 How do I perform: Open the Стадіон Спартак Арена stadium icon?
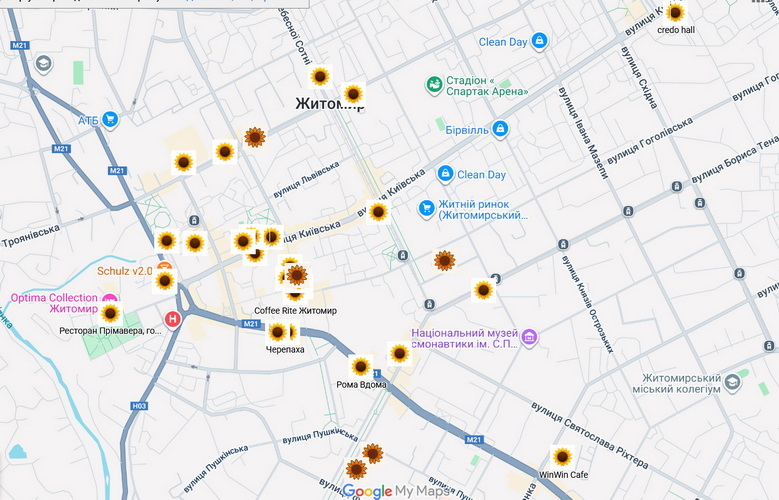point(434,85)
